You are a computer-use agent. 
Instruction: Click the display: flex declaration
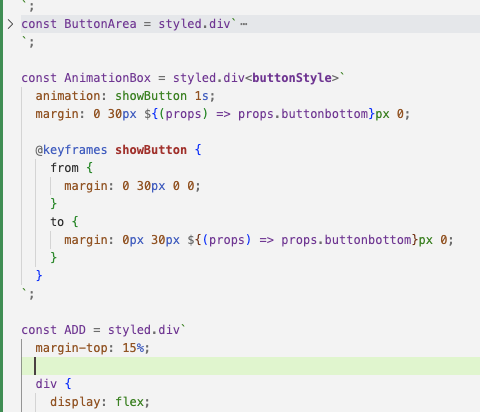[x=100, y=402]
